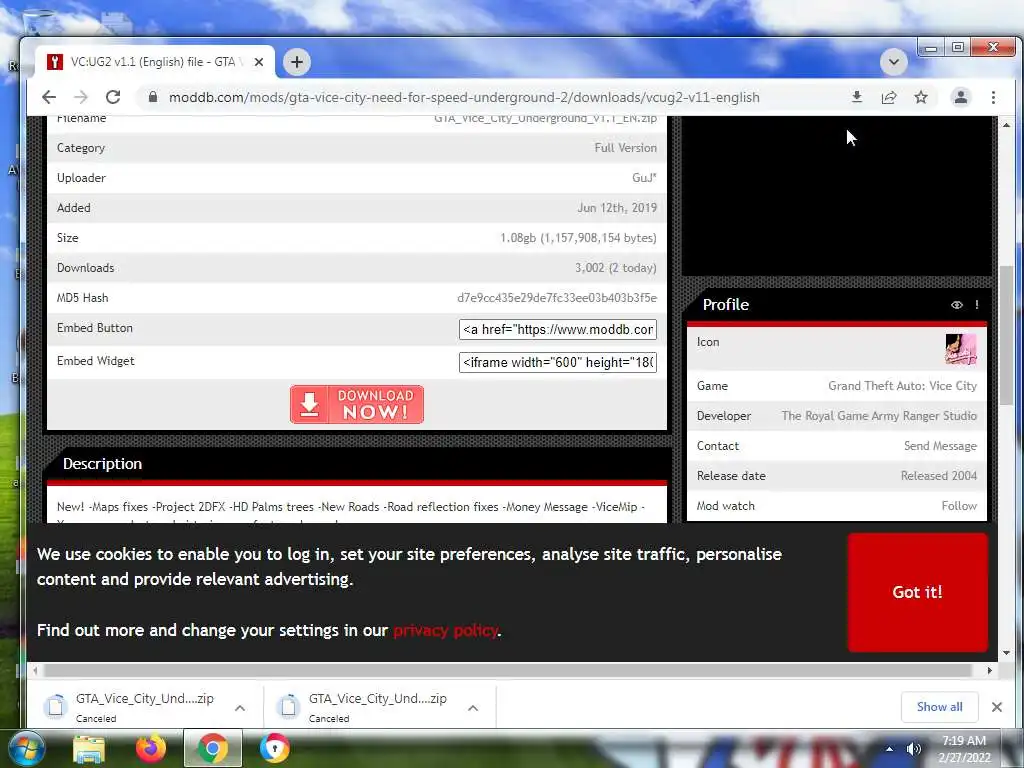Click horizontal scrollbar right arrow
Viewport: 1024px width, 768px height.
(x=990, y=670)
